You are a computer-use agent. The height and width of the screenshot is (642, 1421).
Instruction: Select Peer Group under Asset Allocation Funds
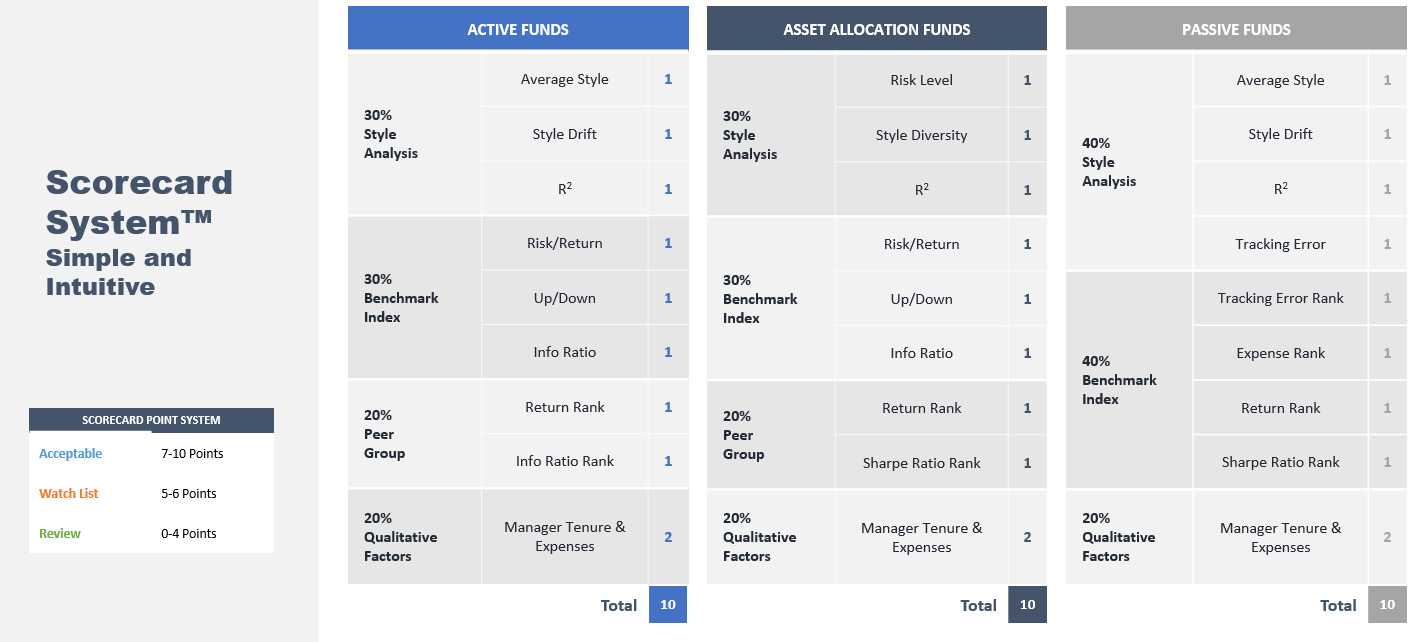744,435
